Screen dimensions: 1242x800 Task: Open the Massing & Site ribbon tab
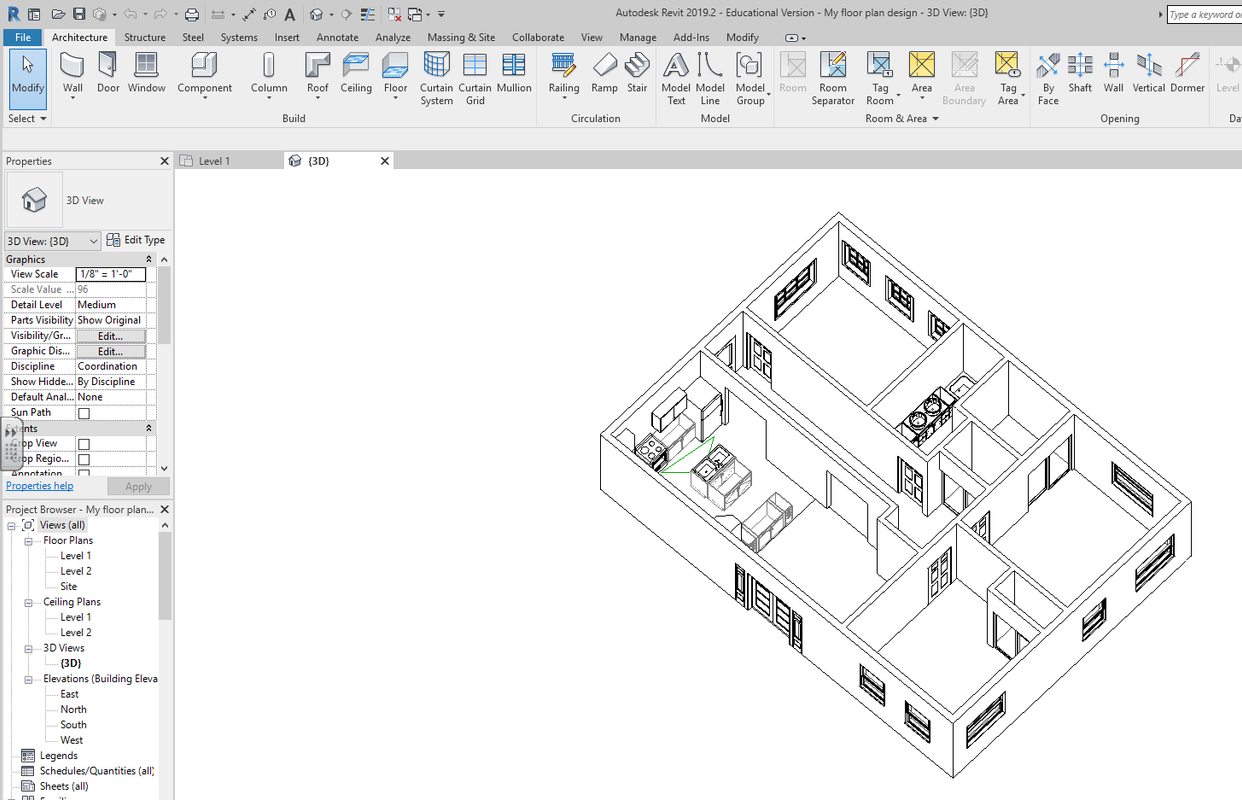(x=461, y=37)
